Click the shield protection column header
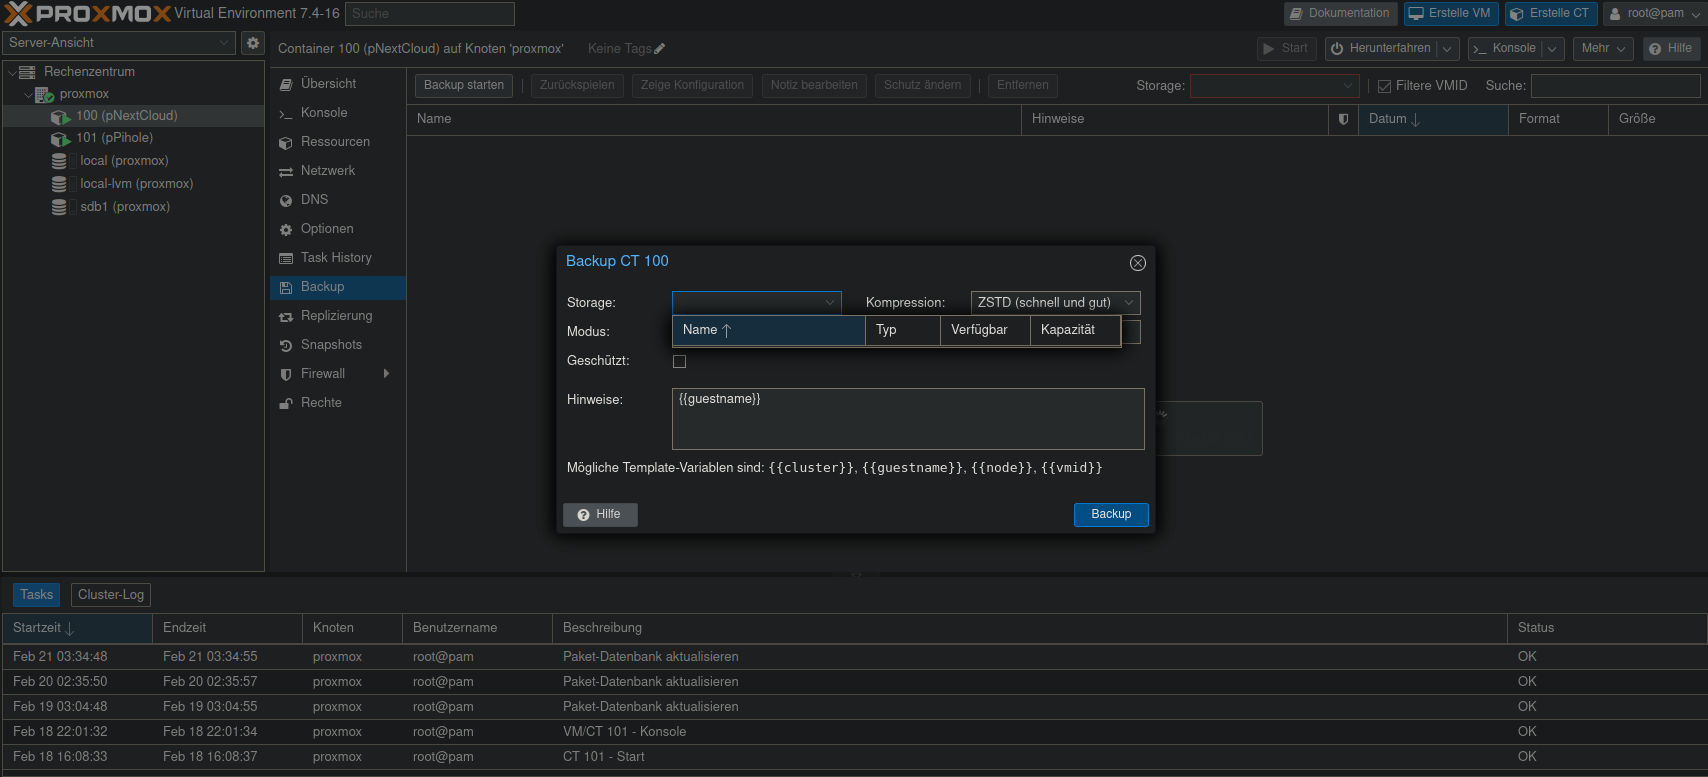1708x777 pixels. (x=1343, y=119)
